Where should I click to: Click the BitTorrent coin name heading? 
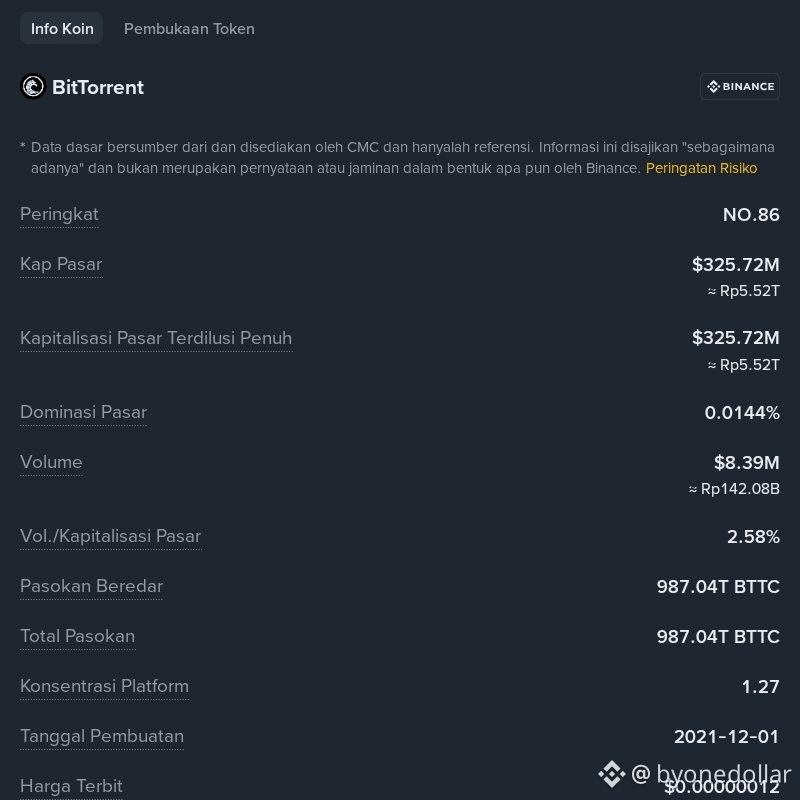[98, 87]
